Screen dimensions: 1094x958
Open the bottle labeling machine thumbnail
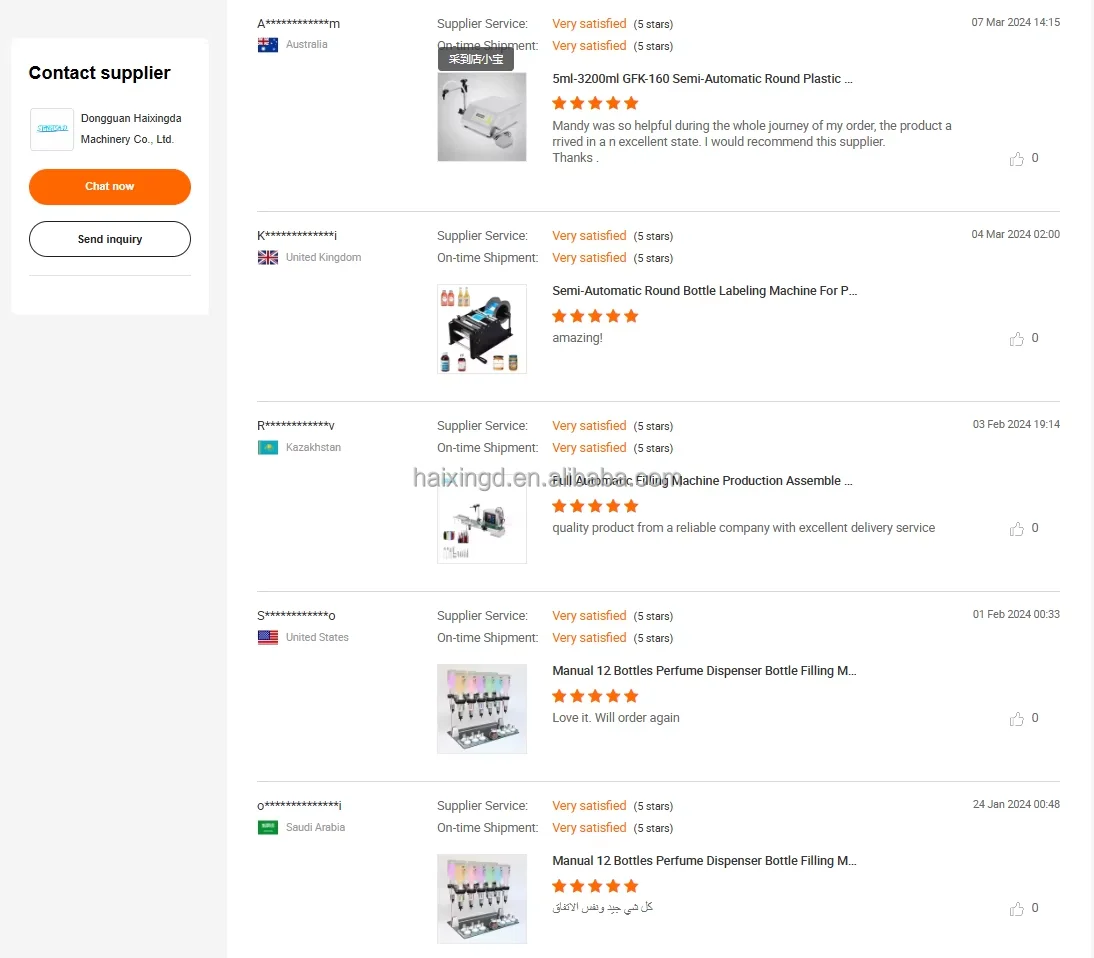pyautogui.click(x=482, y=329)
